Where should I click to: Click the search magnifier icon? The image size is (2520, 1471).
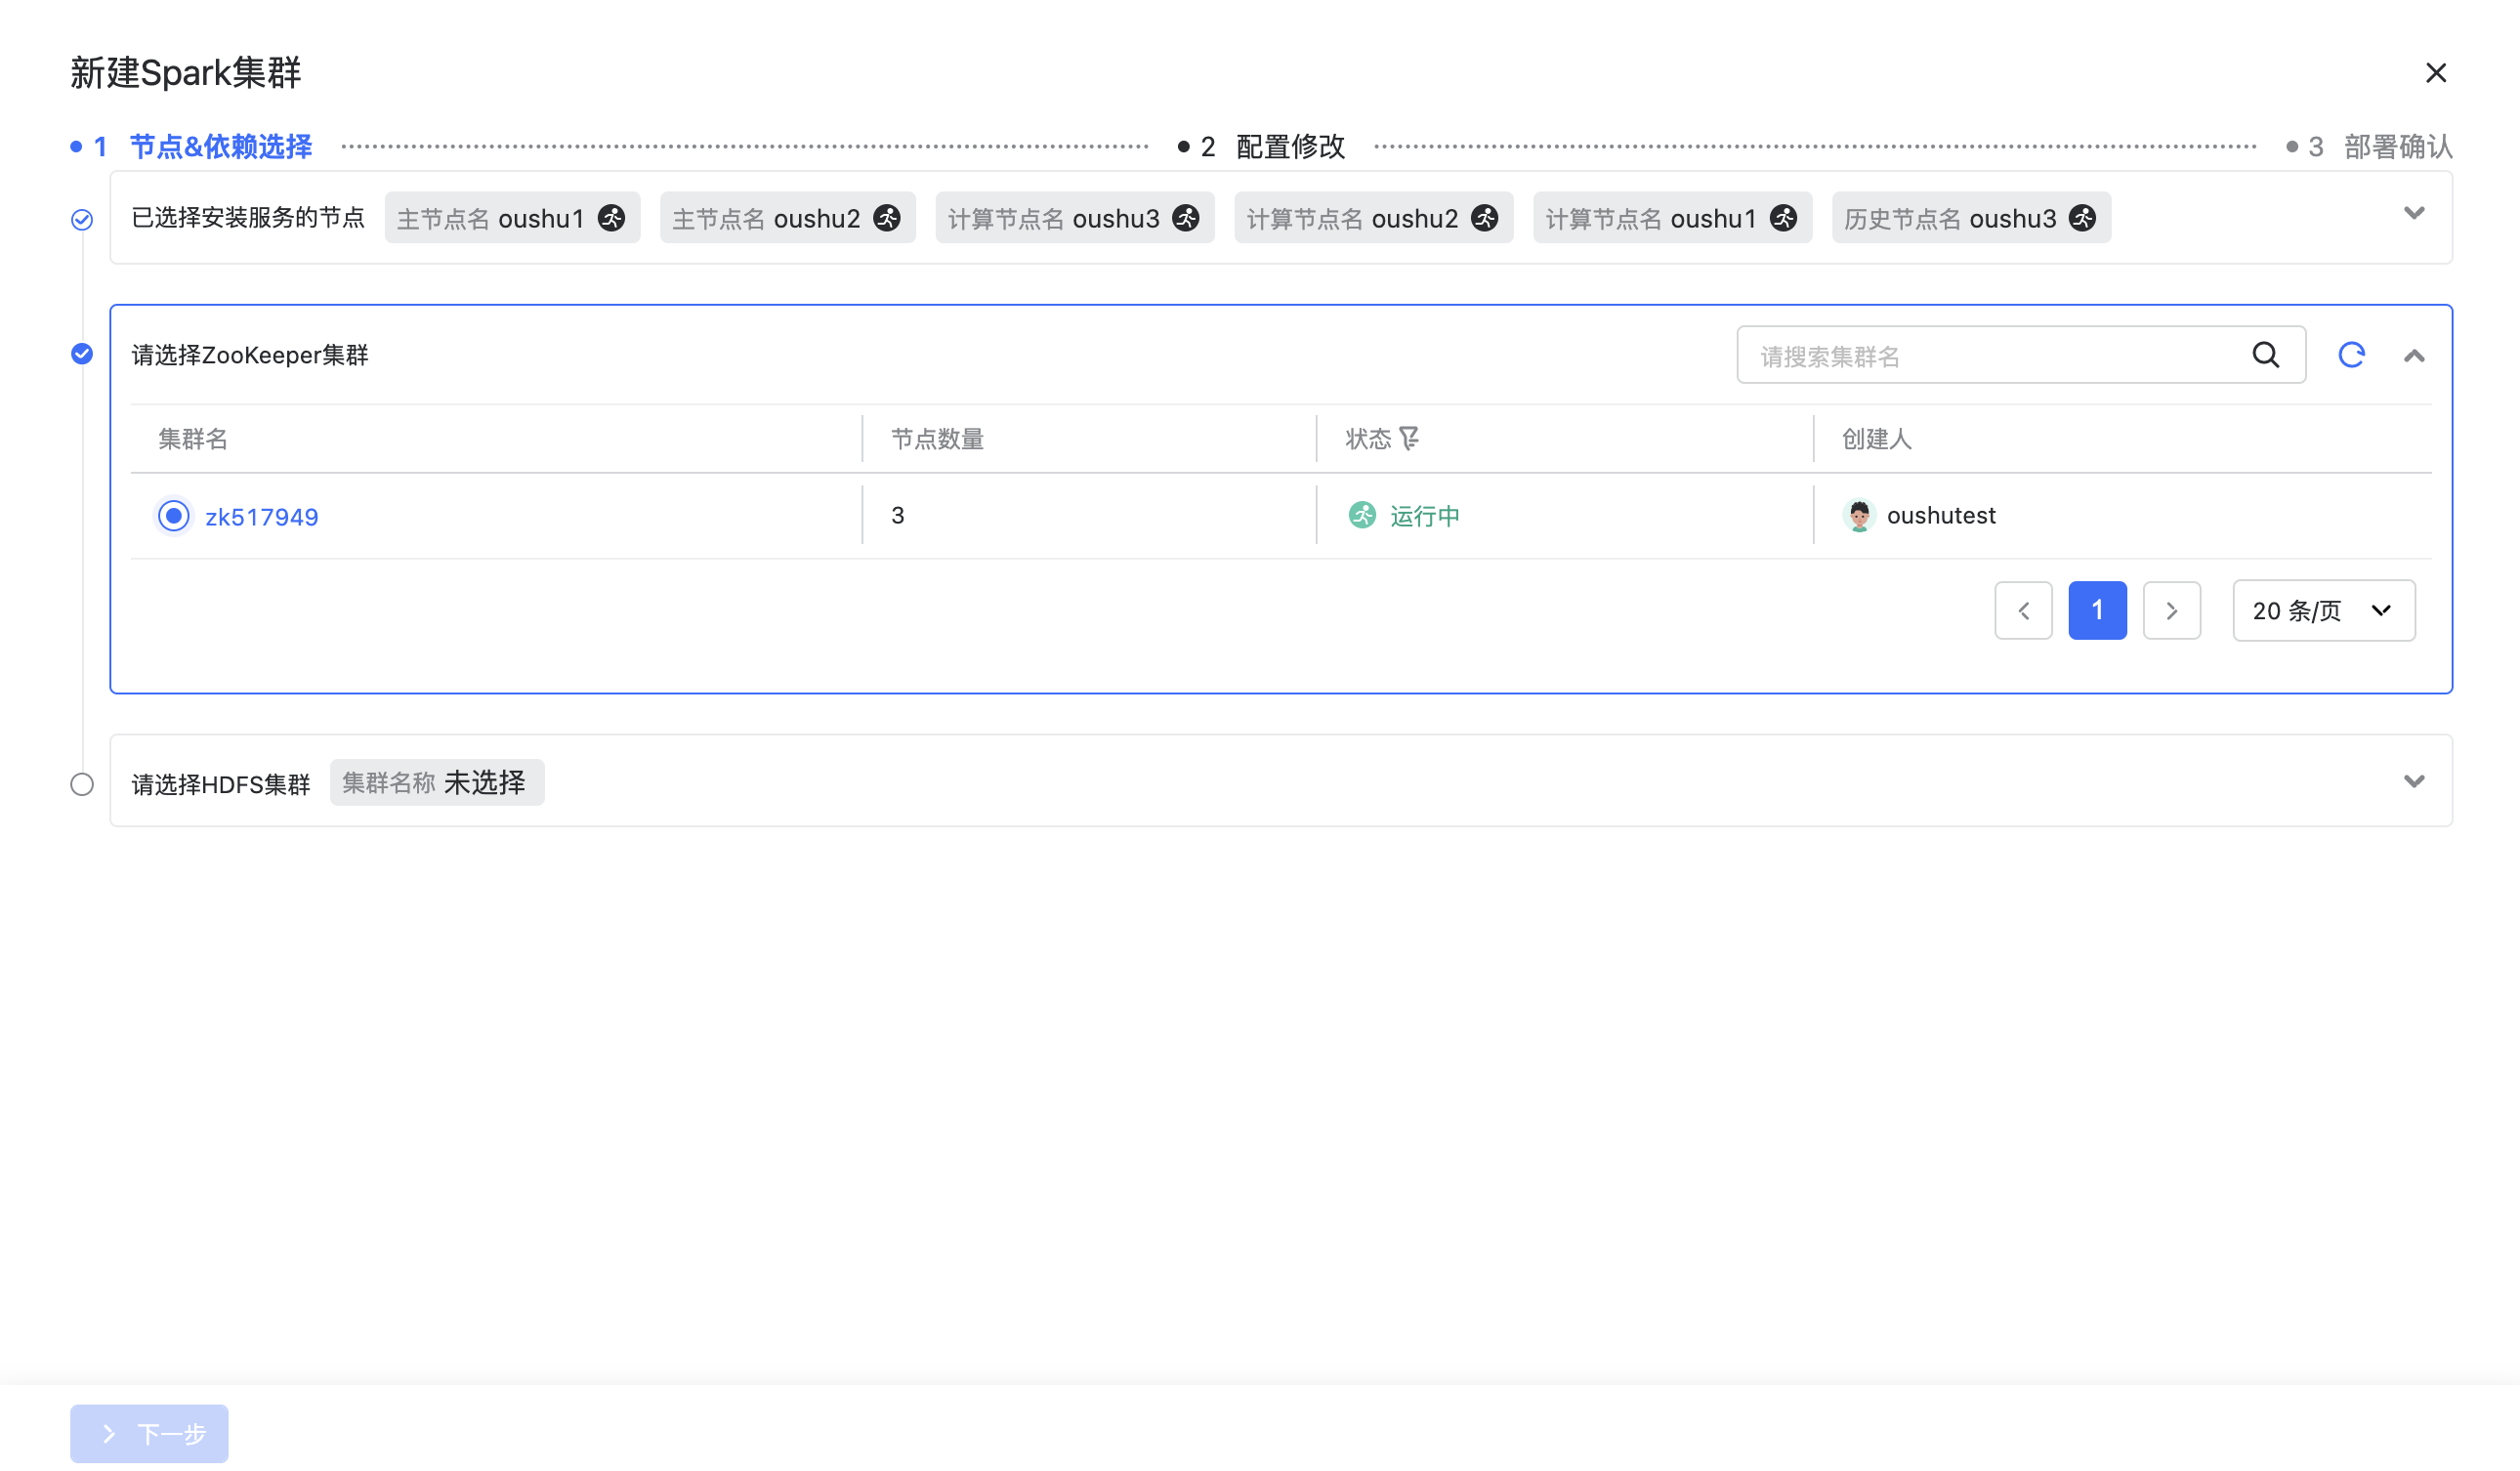2266,355
